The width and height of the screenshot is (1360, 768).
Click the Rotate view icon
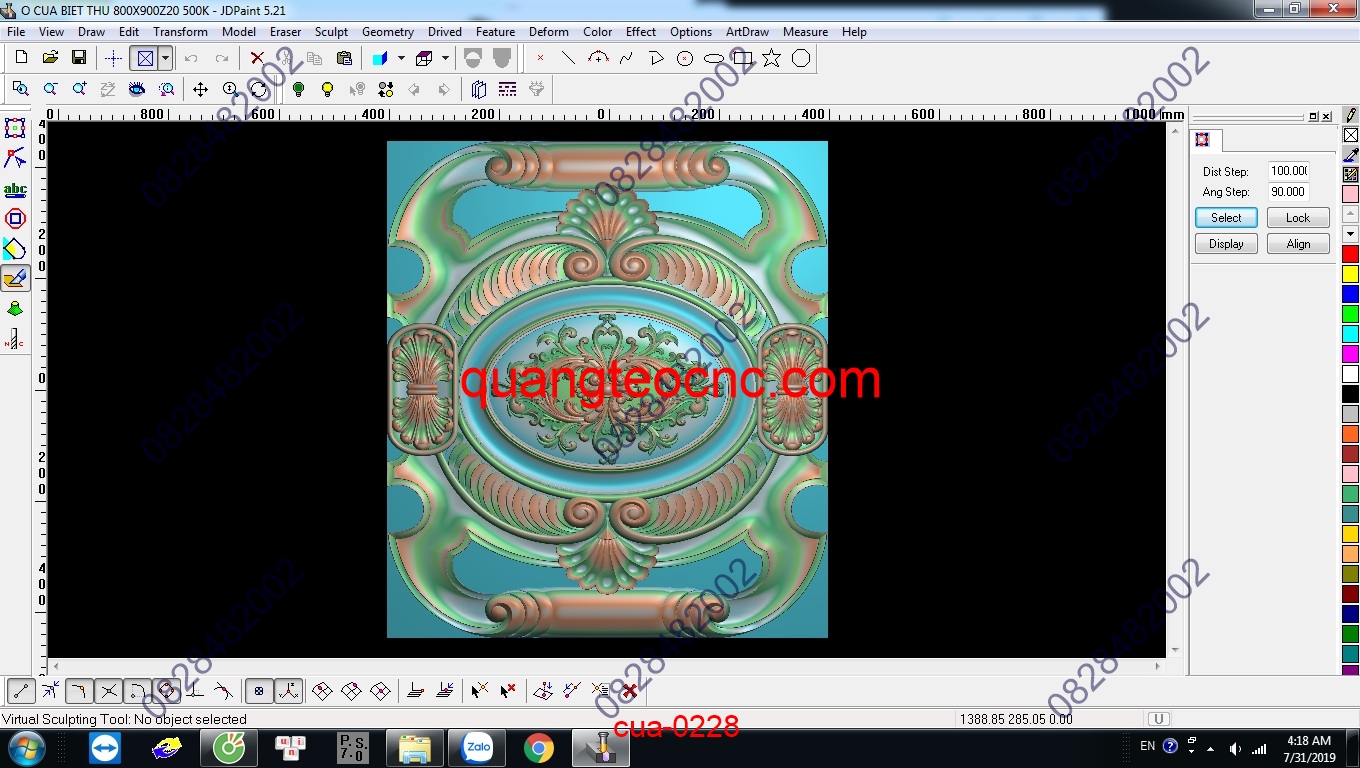[259, 88]
